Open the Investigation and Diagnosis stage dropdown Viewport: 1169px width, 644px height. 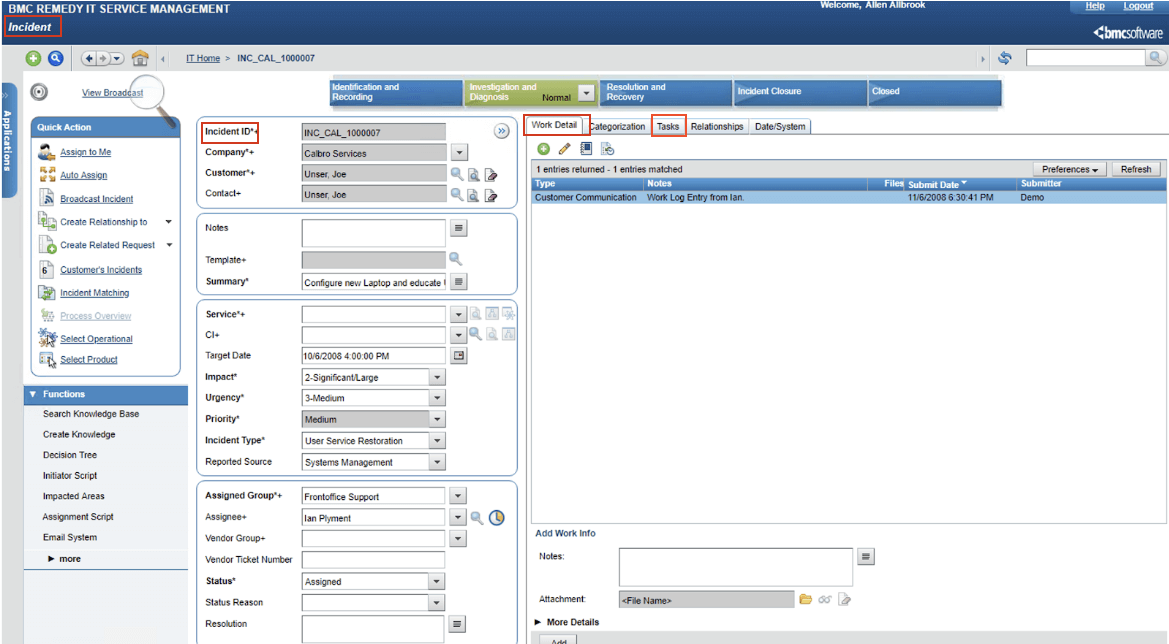(587, 92)
